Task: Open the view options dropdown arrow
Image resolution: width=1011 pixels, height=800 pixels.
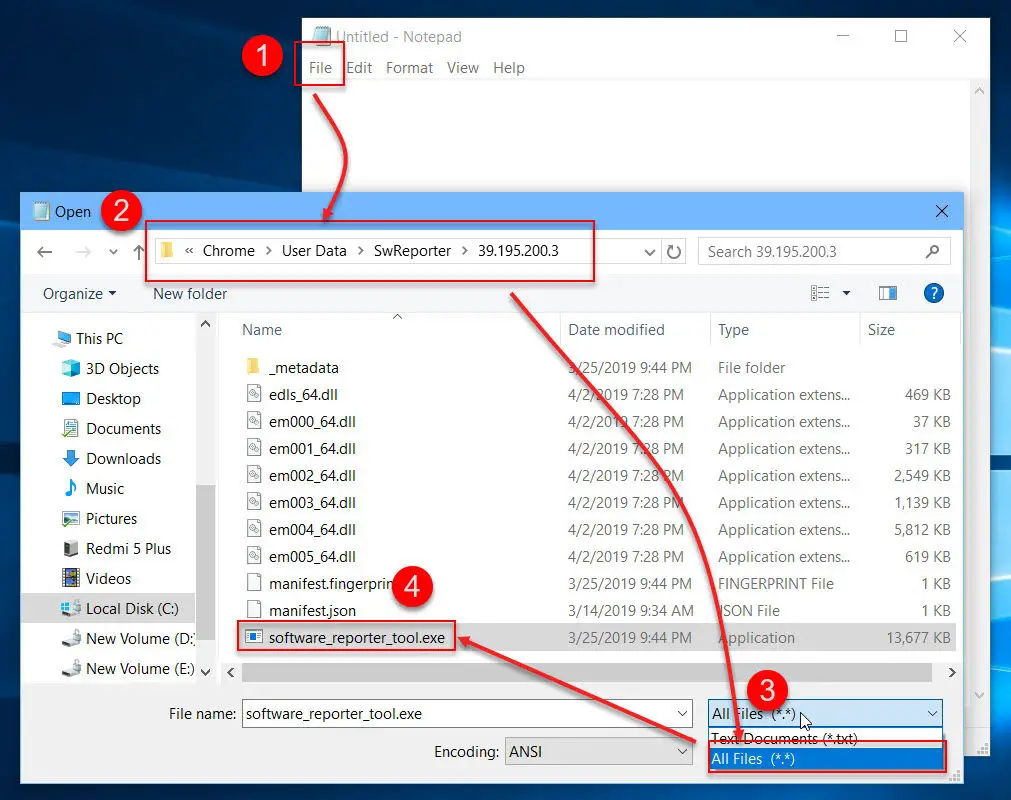Action: (x=847, y=293)
